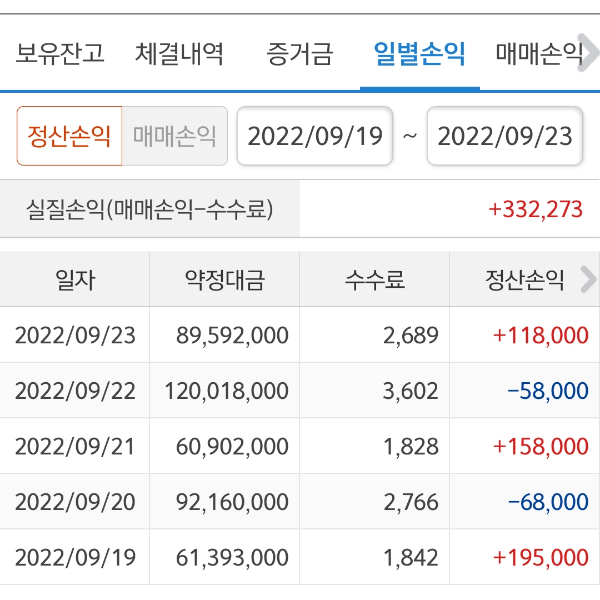Select the 일별손익 tab
The width and height of the screenshot is (600, 600).
tap(419, 53)
